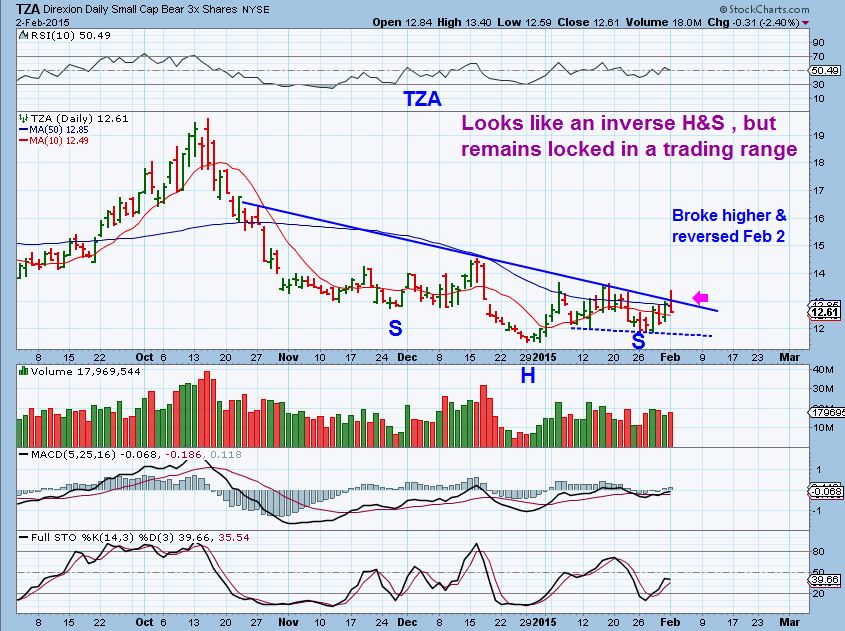Viewport: 845px width, 631px height.
Task: Click the blue descending trendline
Action: [480, 256]
